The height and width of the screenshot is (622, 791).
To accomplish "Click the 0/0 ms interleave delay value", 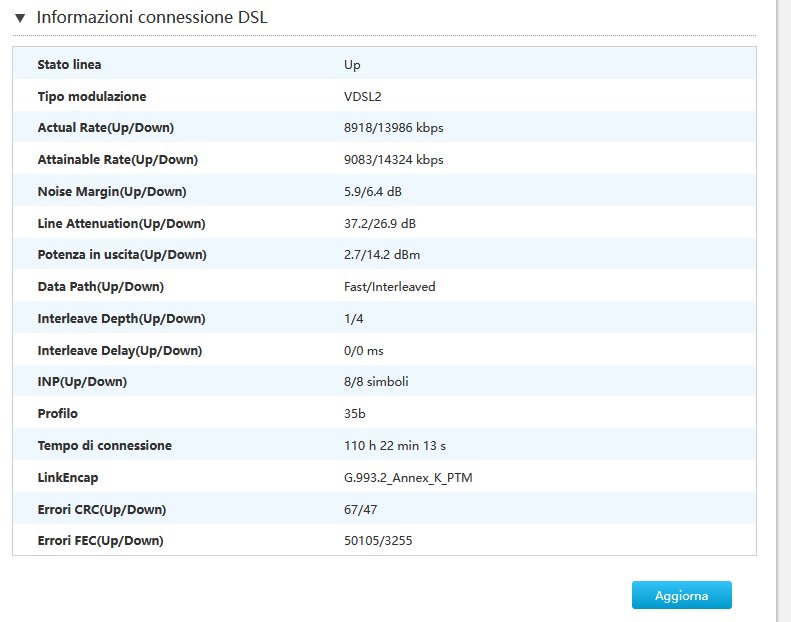I will tap(363, 351).
